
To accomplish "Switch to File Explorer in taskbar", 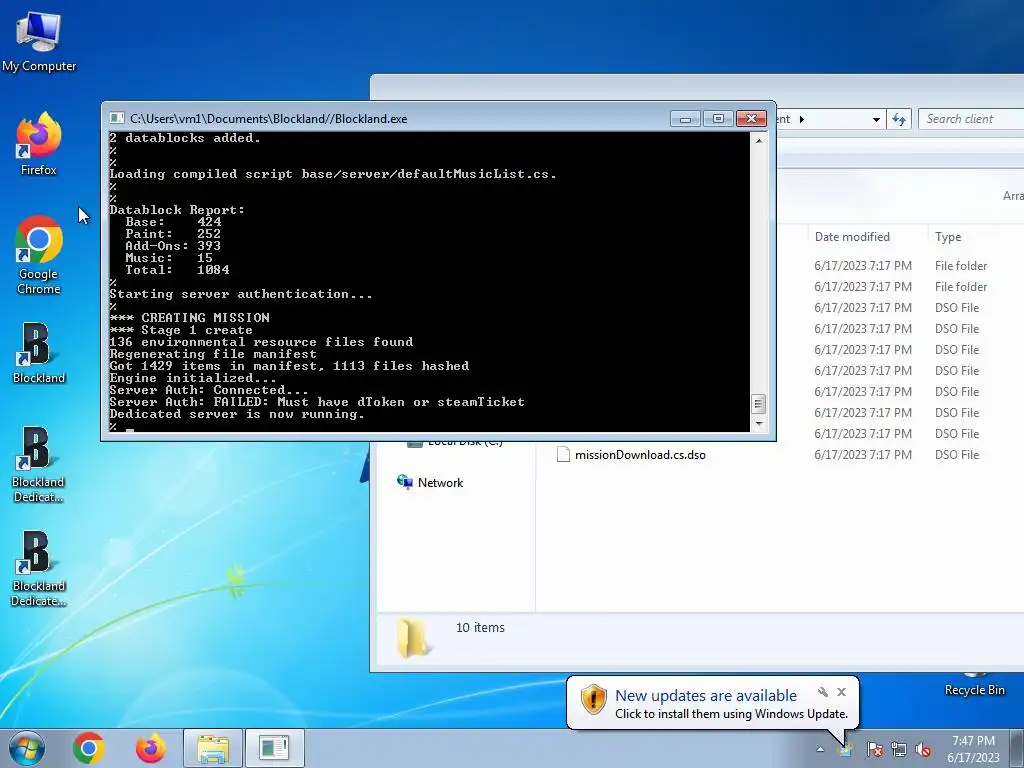I will 213,748.
